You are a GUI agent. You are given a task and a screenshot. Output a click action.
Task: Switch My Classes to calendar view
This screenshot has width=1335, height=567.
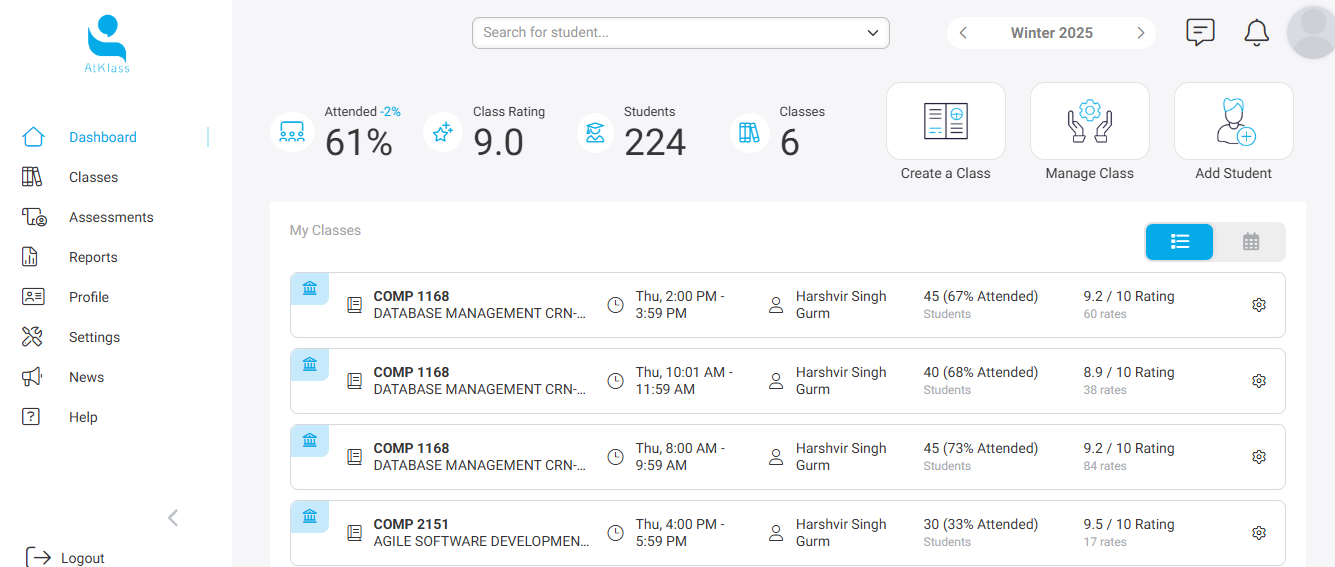coord(1250,242)
